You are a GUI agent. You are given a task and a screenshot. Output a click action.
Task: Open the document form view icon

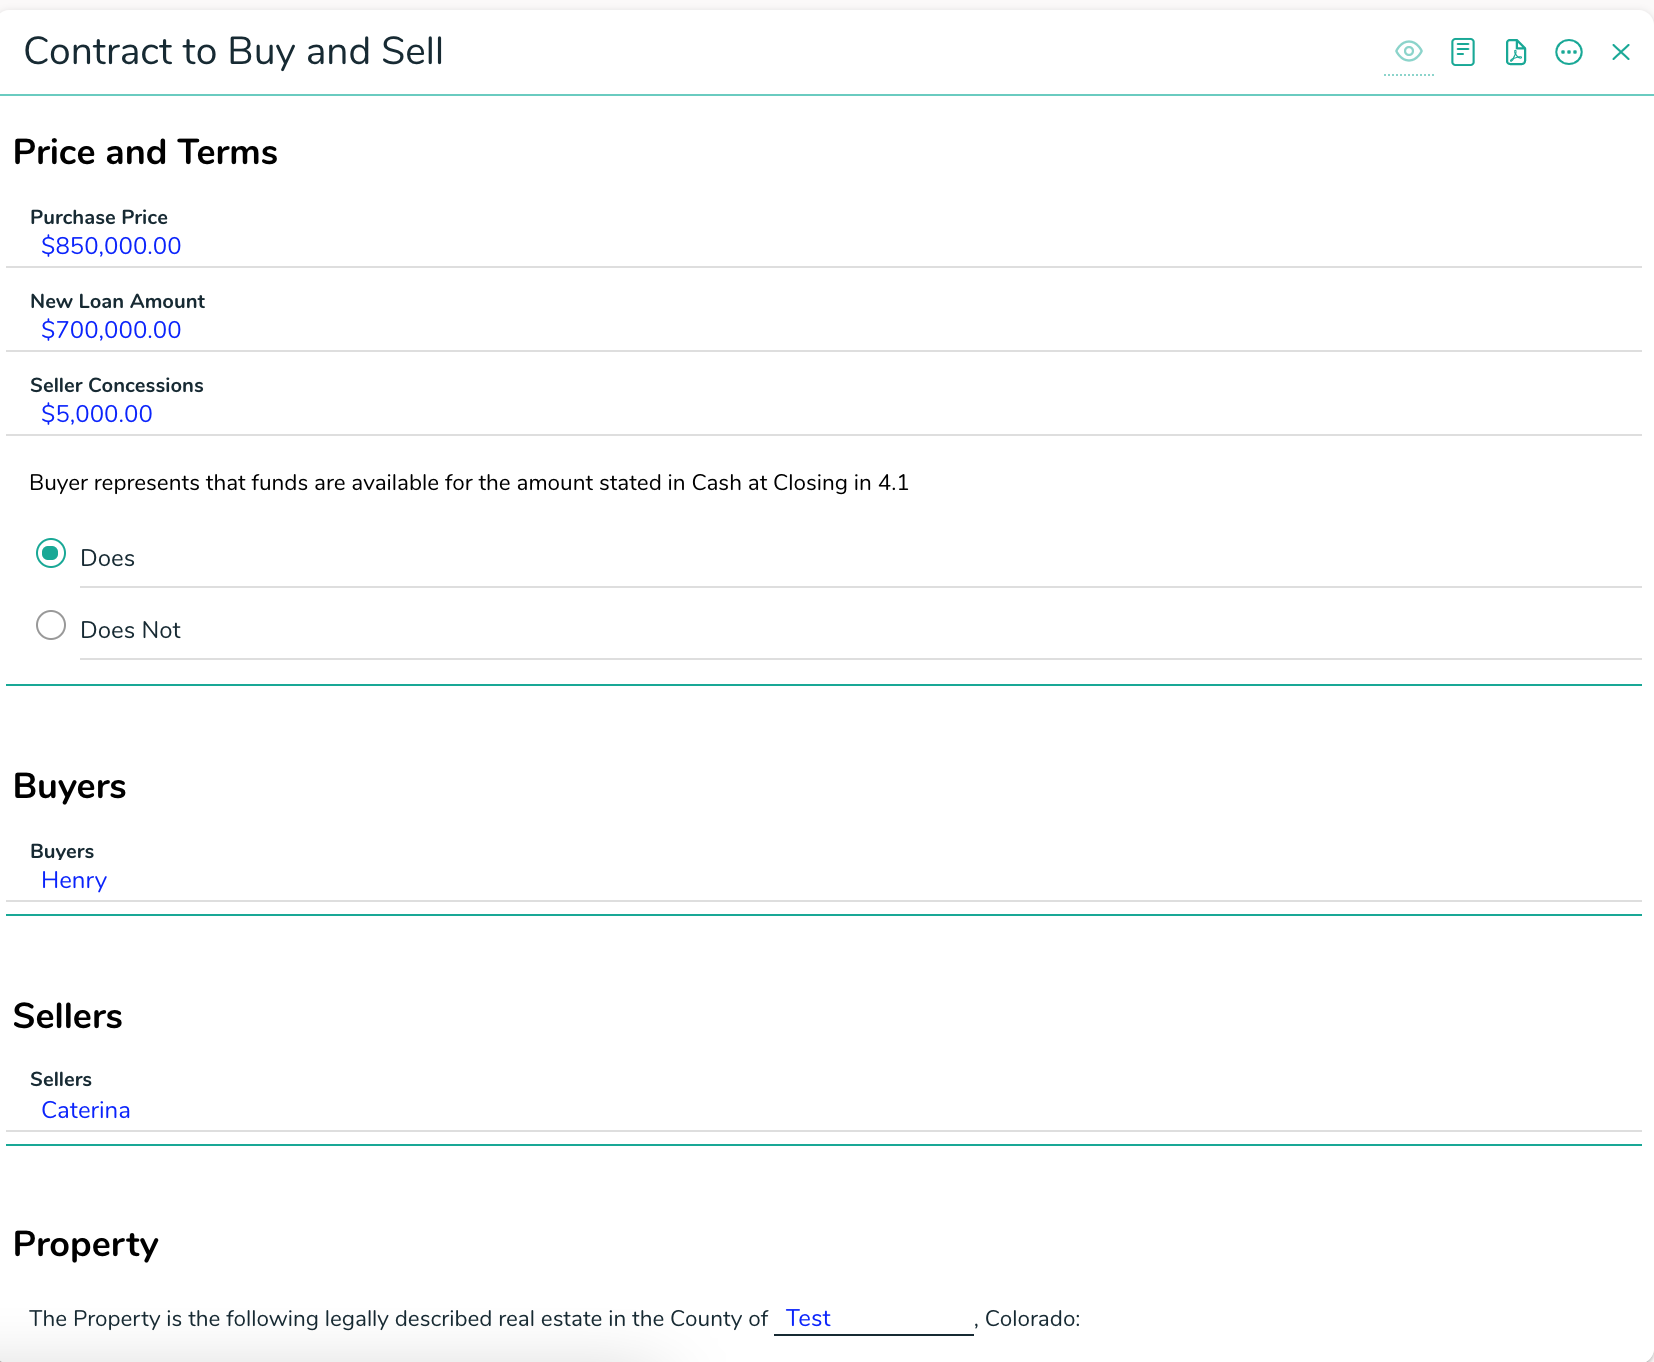(x=1463, y=52)
